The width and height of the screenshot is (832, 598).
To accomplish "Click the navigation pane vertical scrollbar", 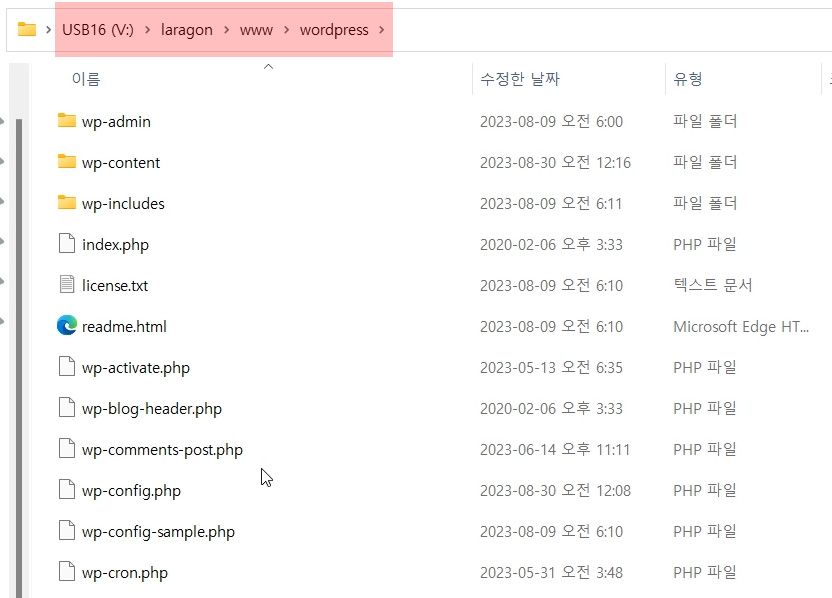I will pyautogui.click(x=19, y=358).
